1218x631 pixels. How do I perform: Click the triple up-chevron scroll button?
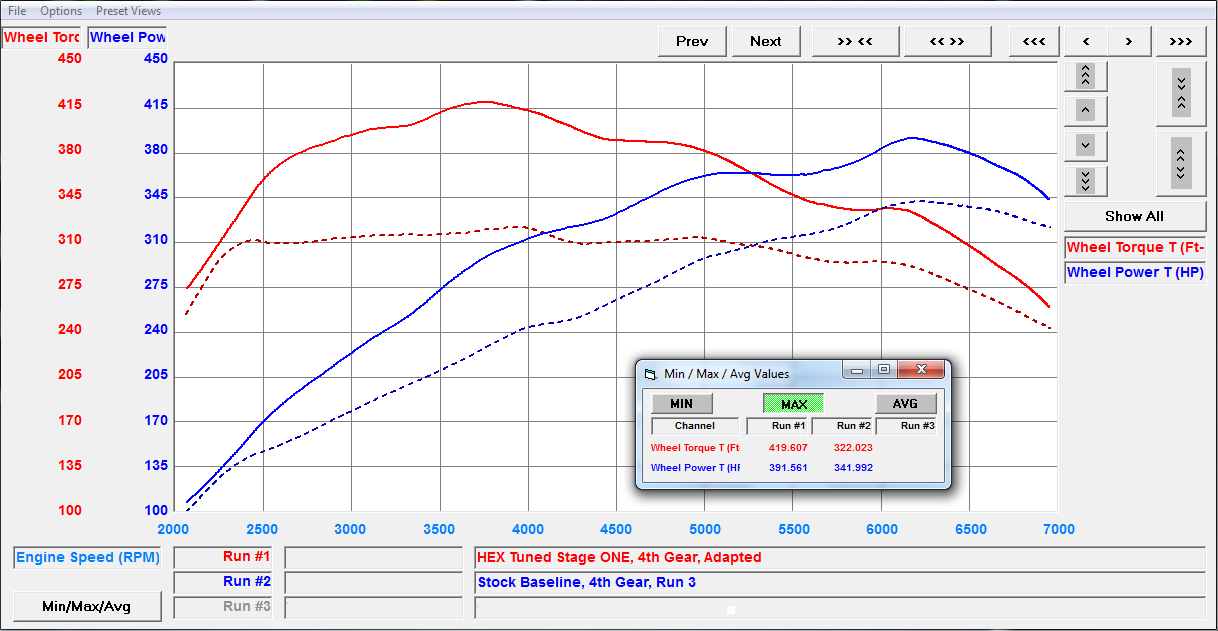[1086, 75]
